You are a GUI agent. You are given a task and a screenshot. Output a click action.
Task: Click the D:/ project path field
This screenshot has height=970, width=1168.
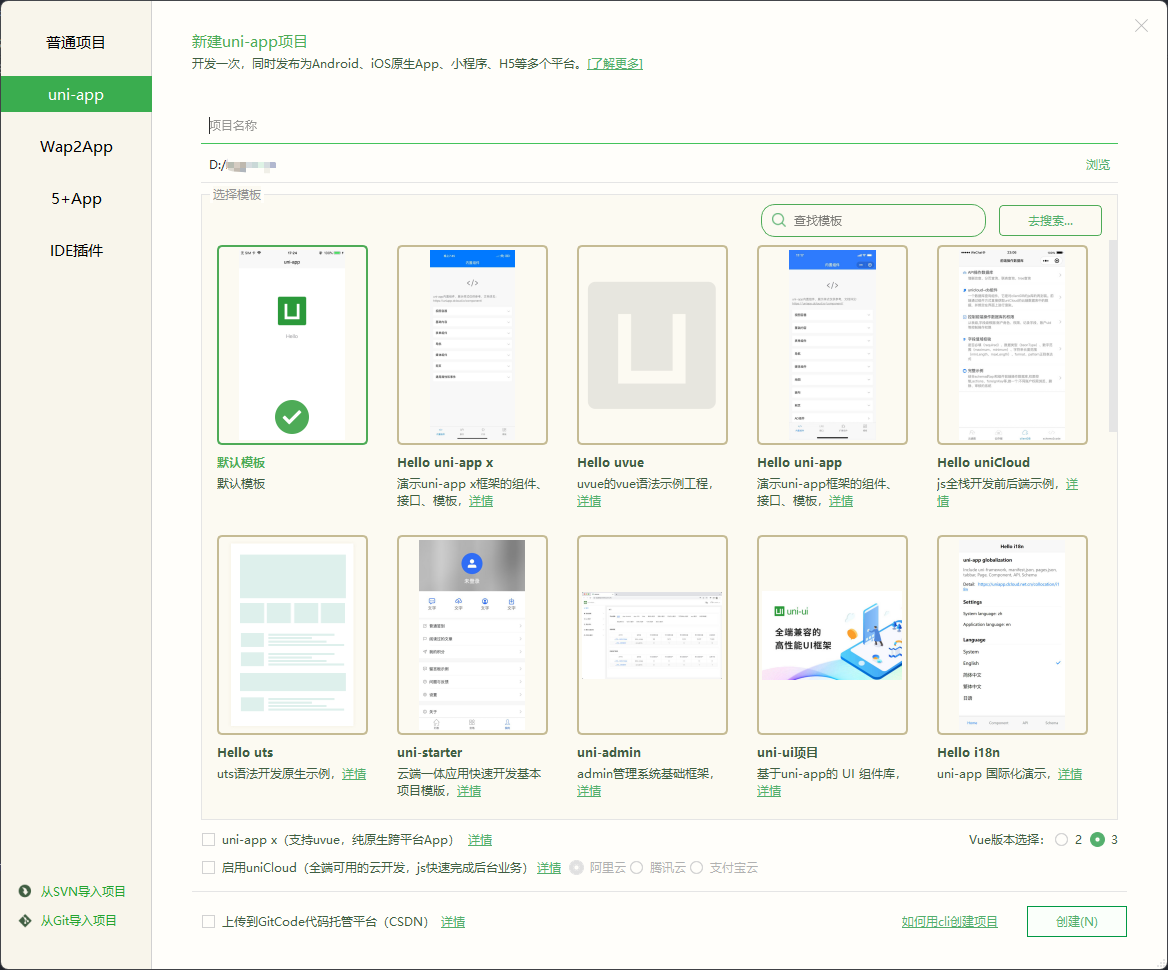click(x=641, y=165)
